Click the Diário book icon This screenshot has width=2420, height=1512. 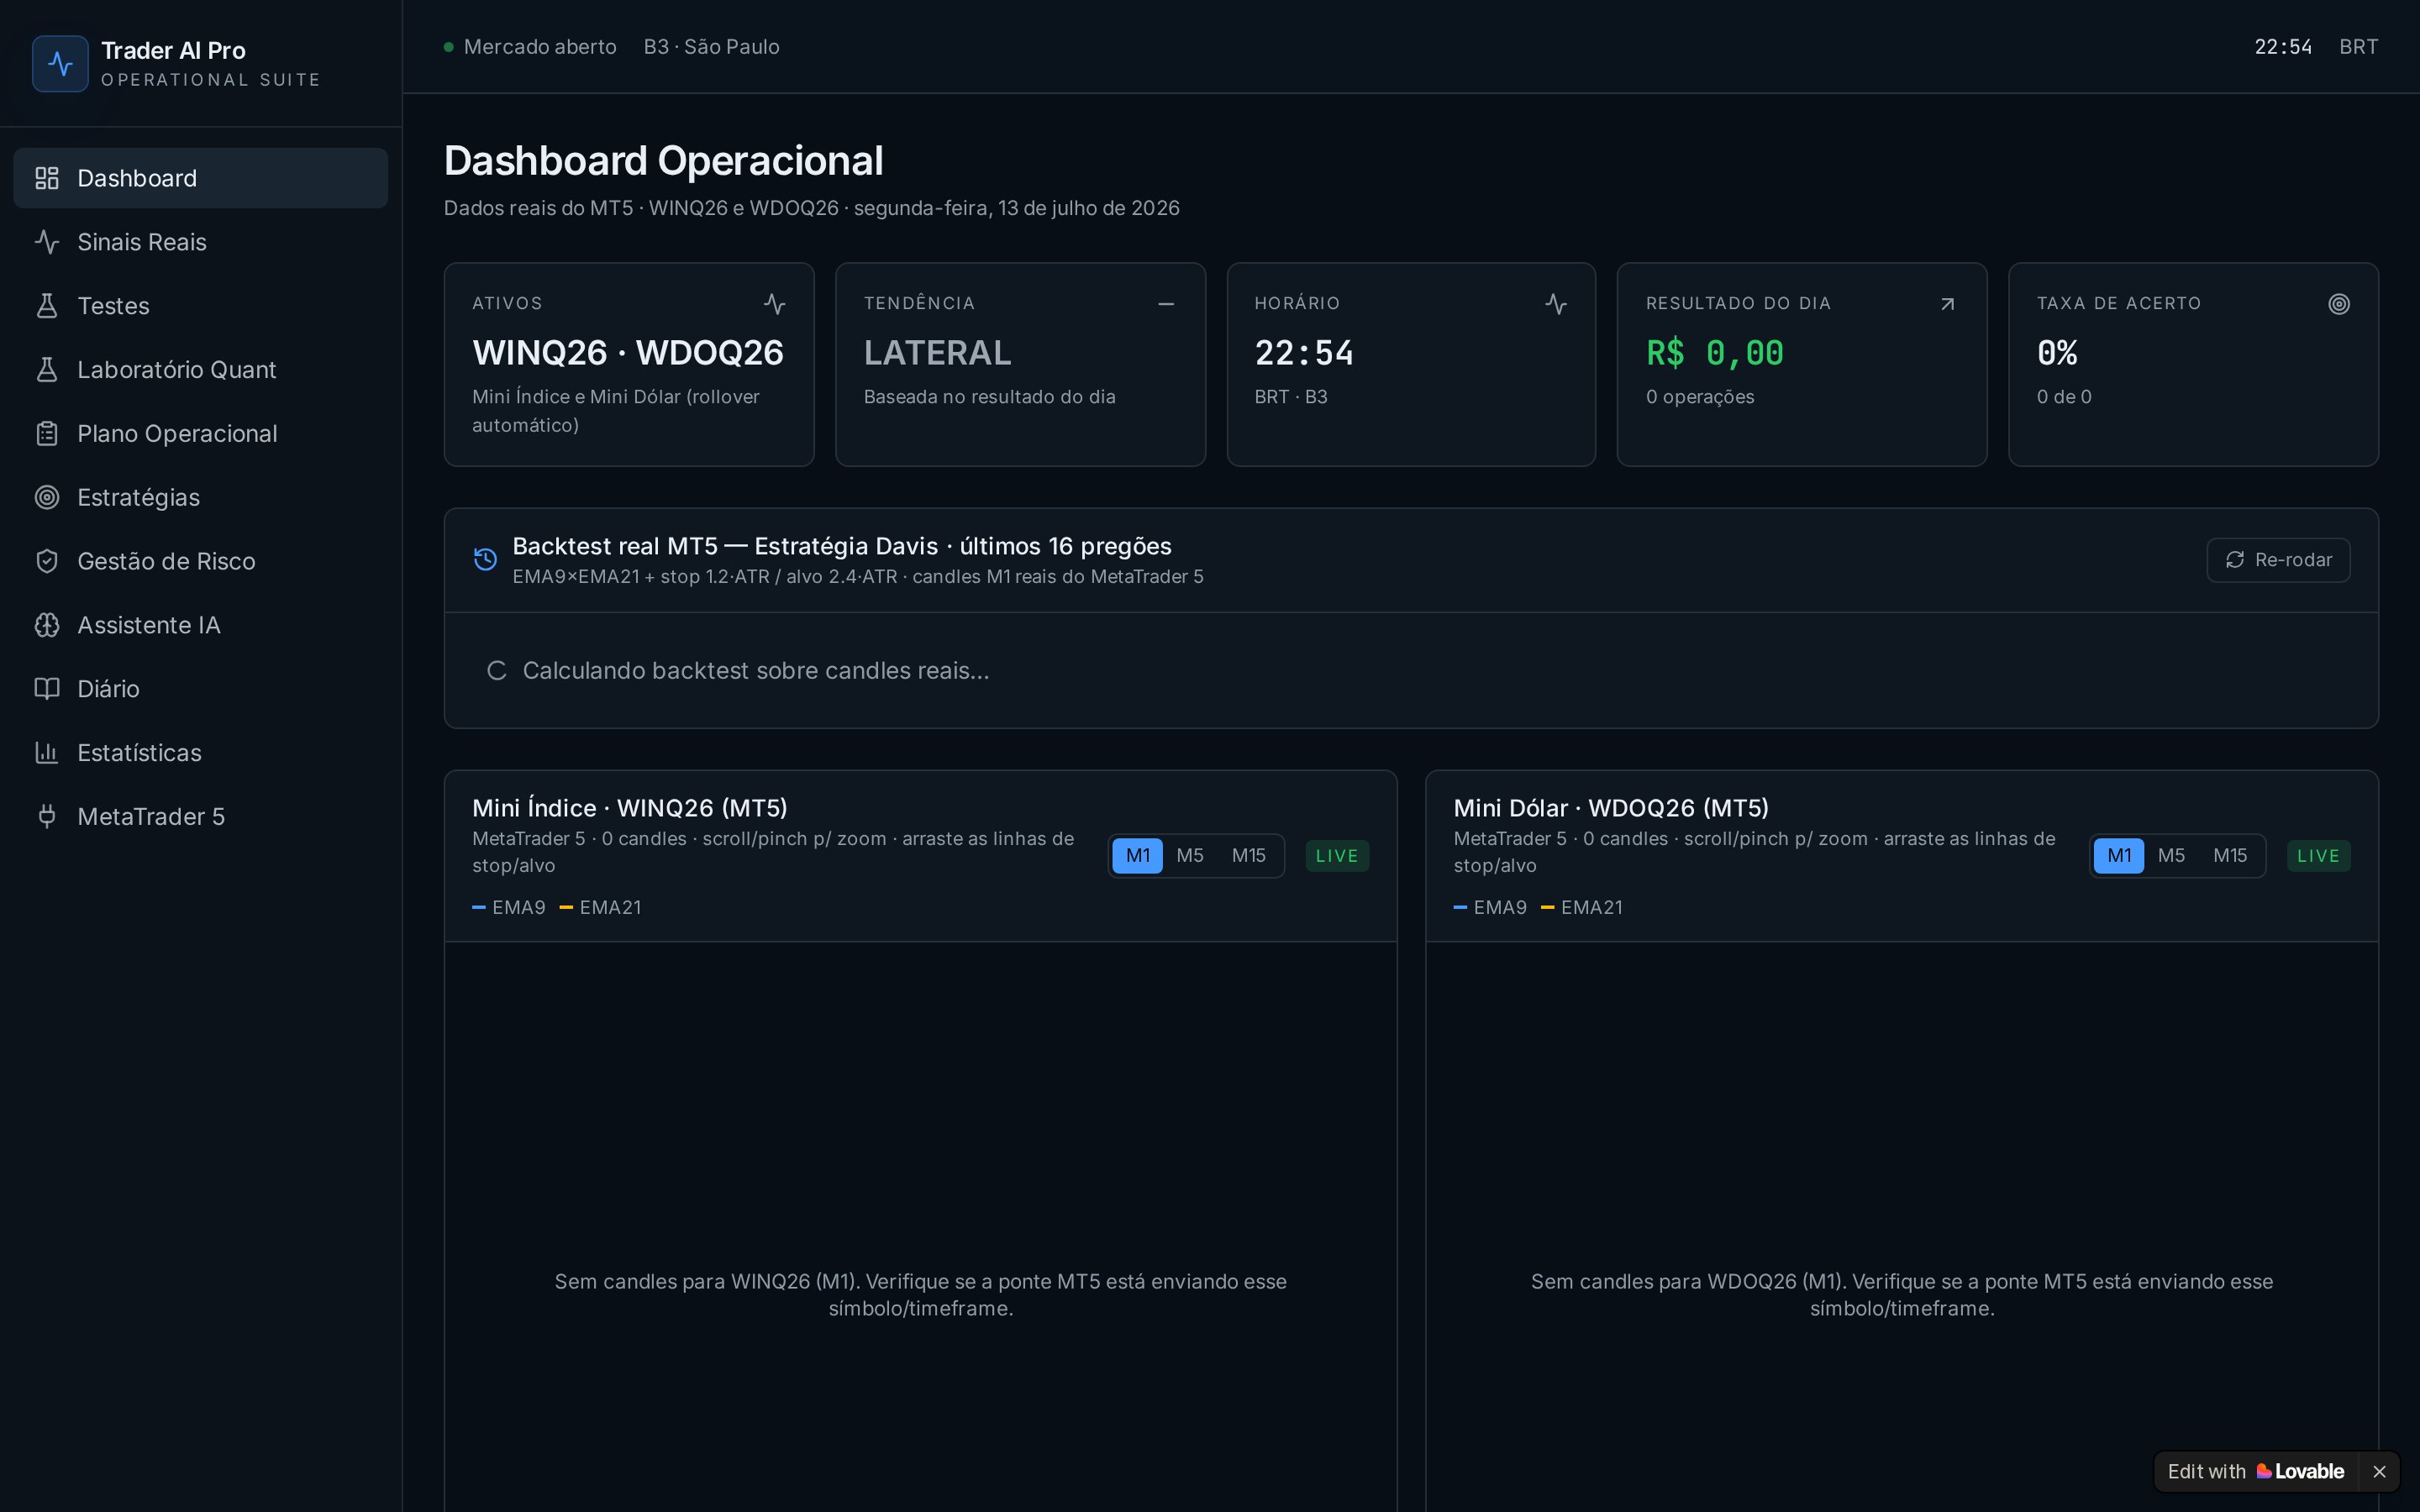(x=47, y=689)
